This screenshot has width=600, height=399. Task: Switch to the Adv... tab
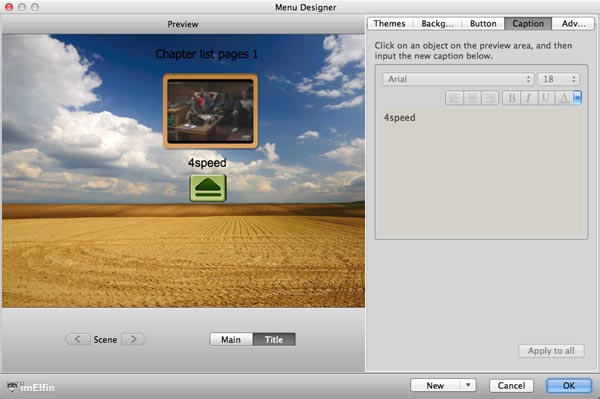click(573, 24)
